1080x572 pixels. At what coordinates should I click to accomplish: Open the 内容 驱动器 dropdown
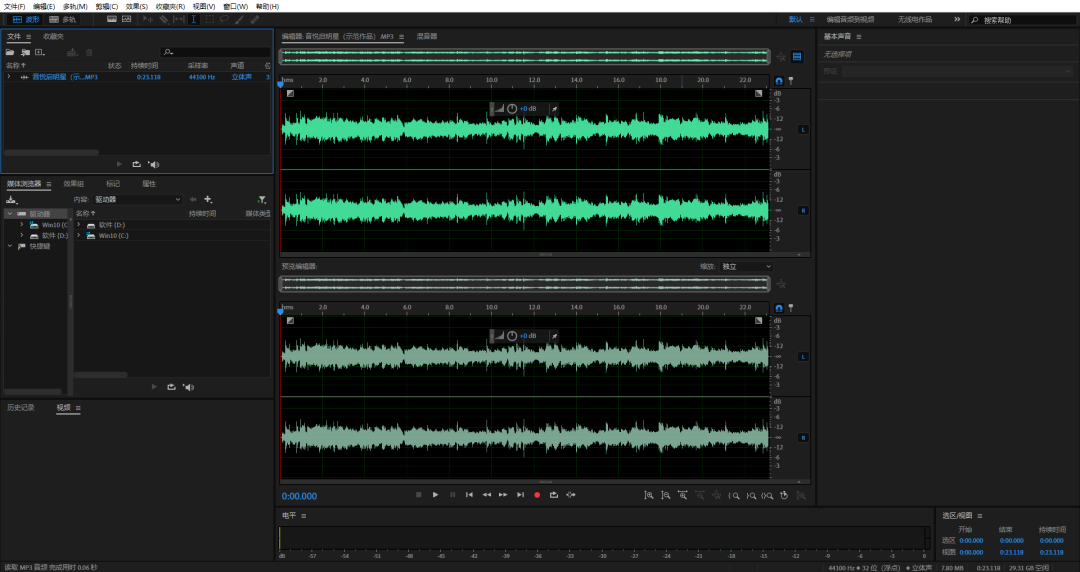coord(137,200)
